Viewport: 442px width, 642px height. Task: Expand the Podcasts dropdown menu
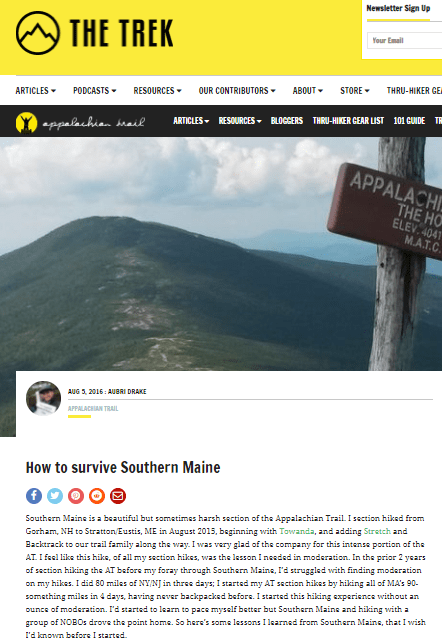[95, 90]
